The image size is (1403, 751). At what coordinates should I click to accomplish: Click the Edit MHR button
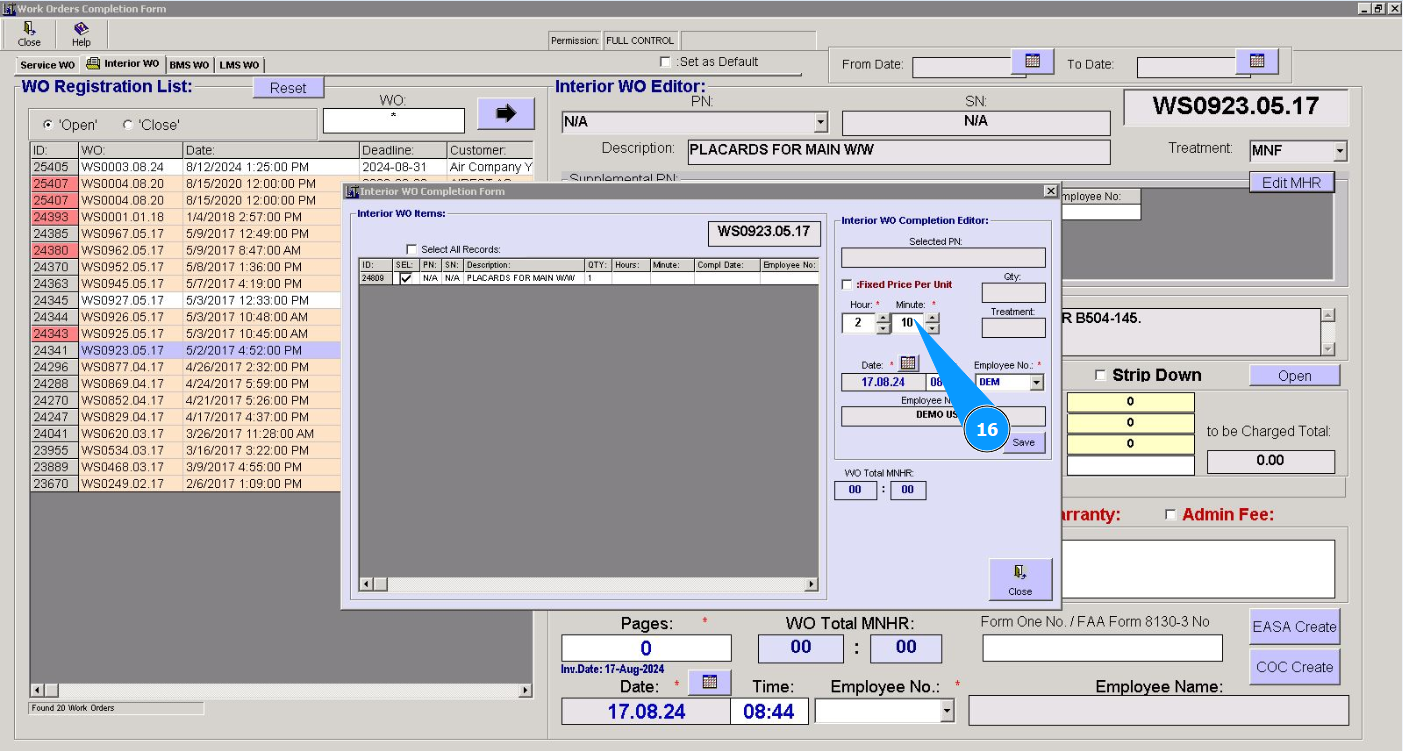1291,183
